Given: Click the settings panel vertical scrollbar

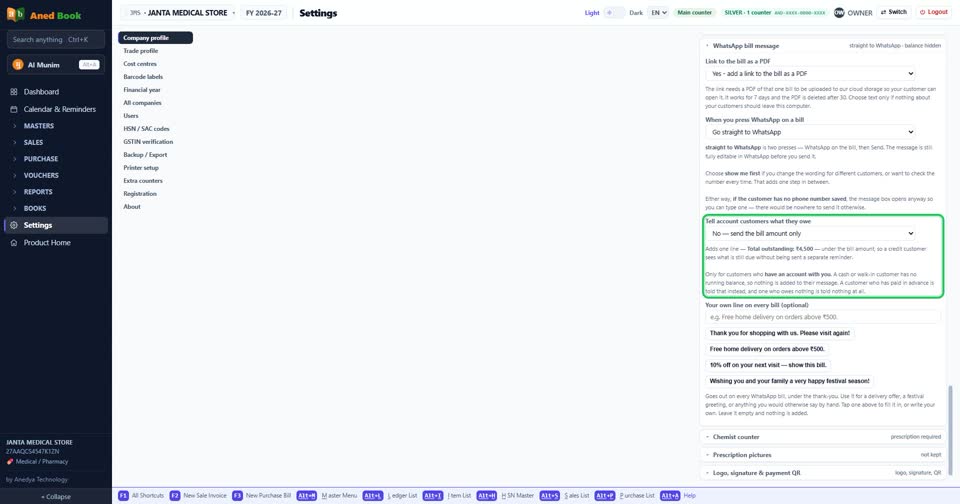Looking at the screenshot, I should pos(950,429).
